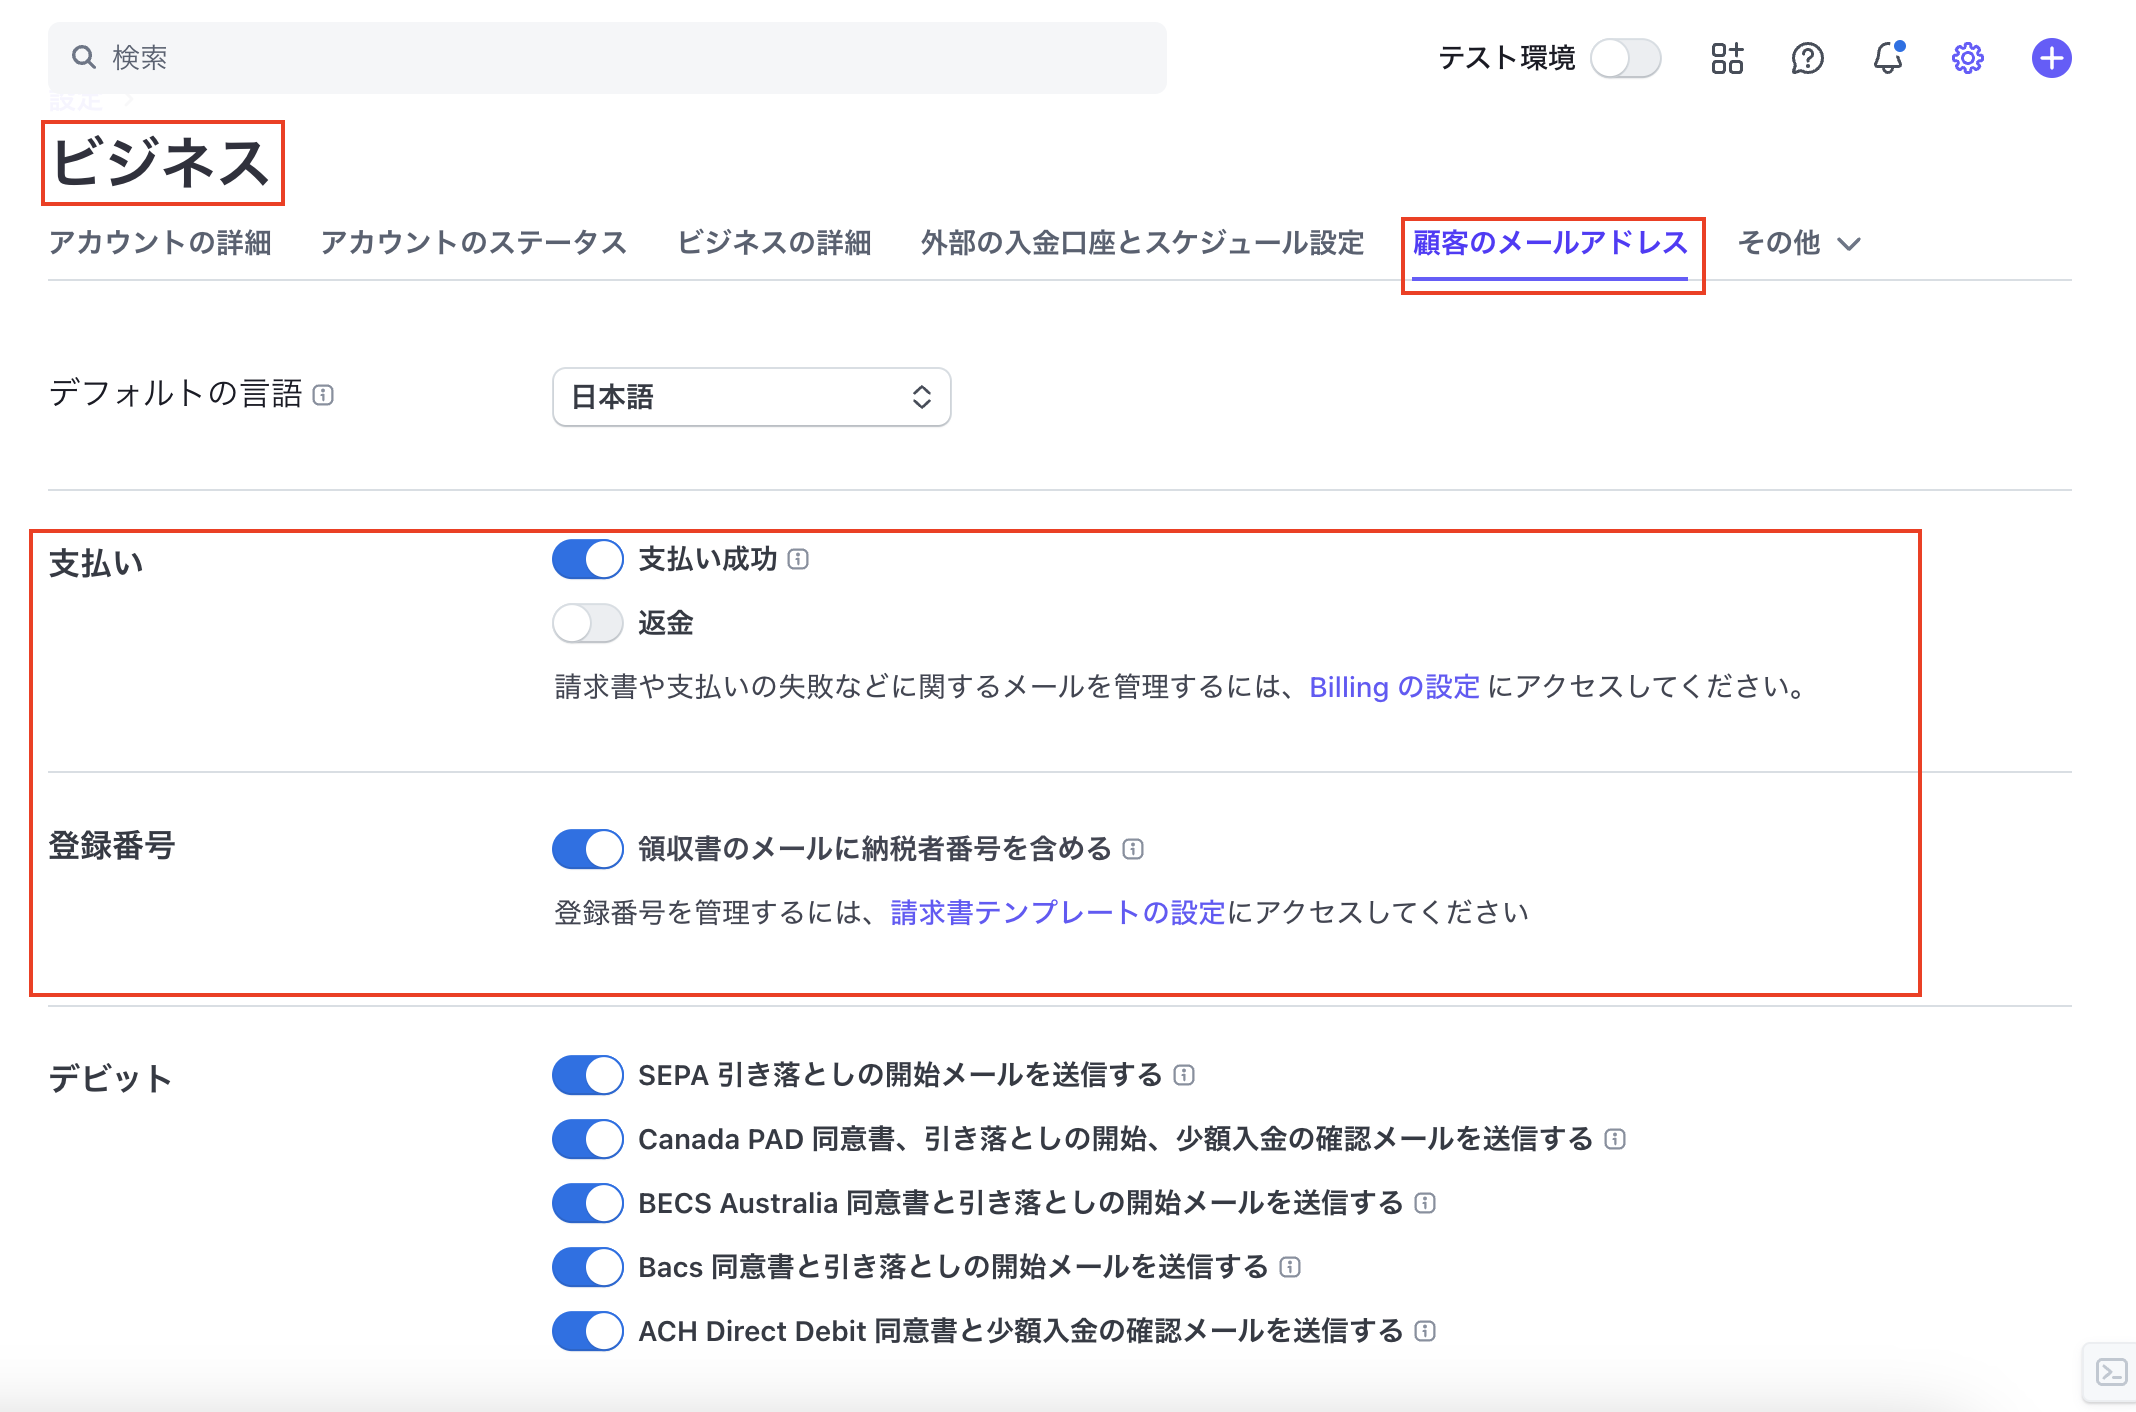Disable the 支払い成功 email toggle
Image resolution: width=2136 pixels, height=1412 pixels.
588,559
